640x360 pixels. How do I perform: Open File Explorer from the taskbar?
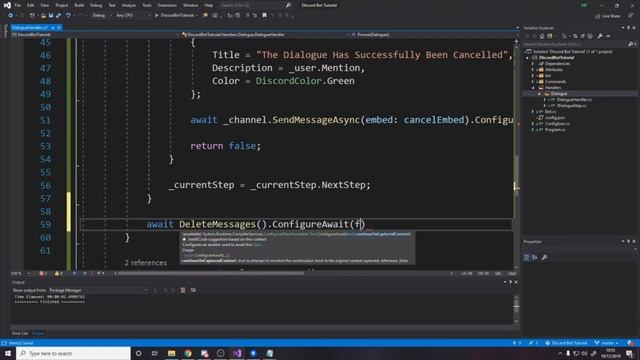coord(171,353)
